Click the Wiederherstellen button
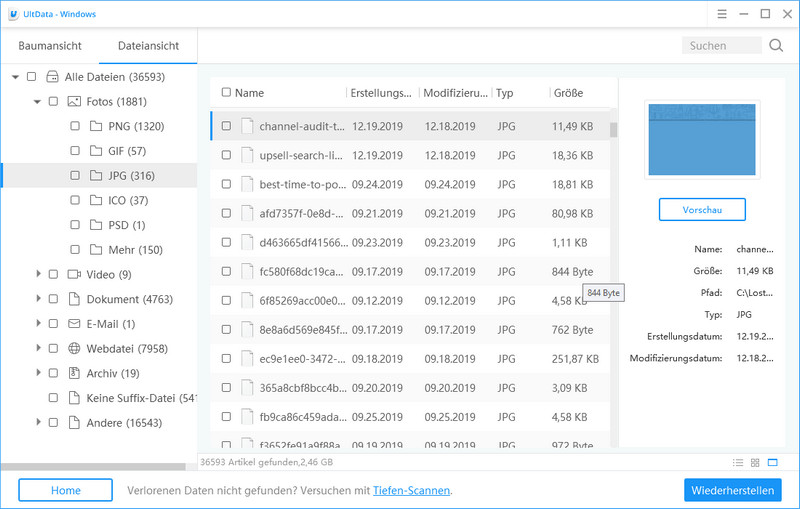The width and height of the screenshot is (800, 509). coord(733,490)
